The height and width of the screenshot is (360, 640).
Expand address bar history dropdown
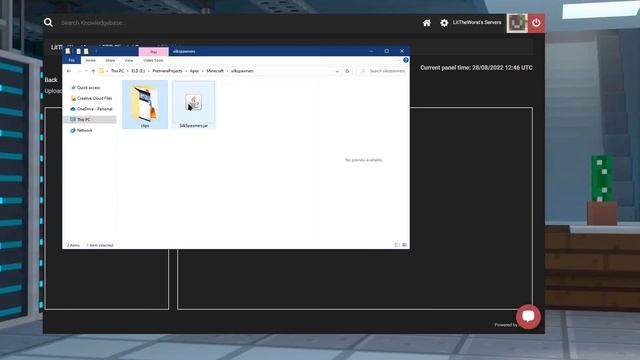point(337,71)
